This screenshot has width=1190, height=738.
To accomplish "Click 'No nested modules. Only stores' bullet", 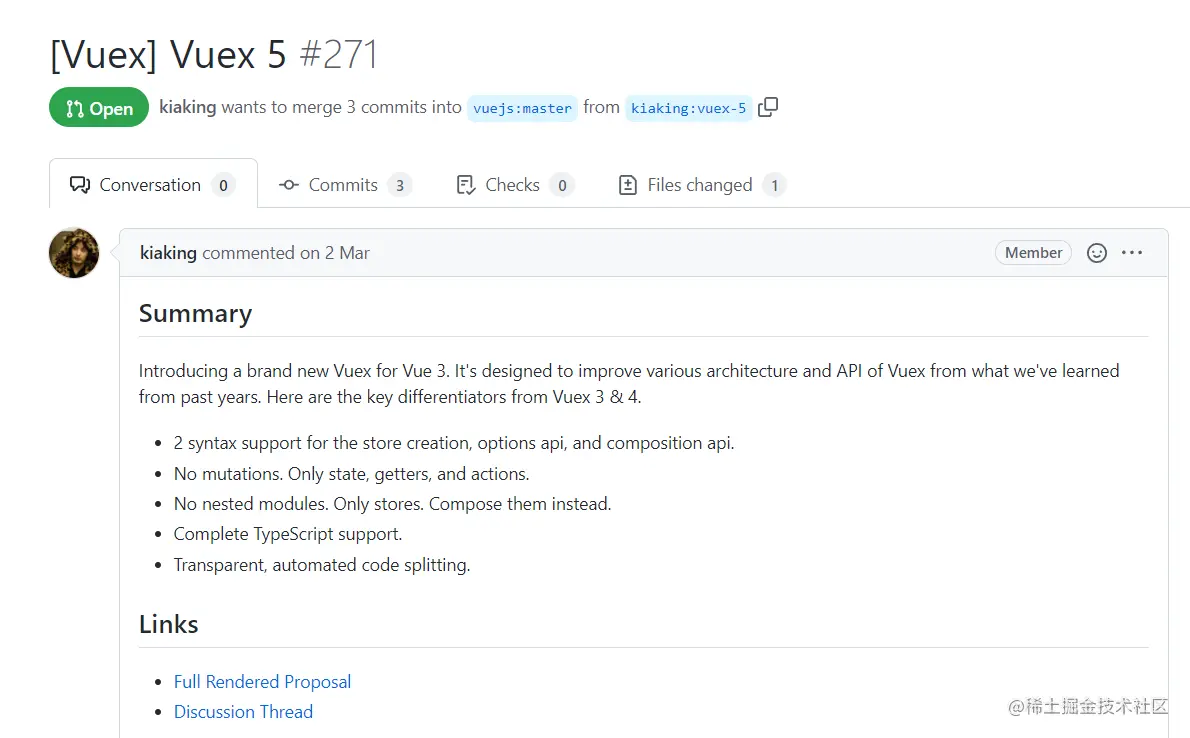I will click(x=392, y=504).
